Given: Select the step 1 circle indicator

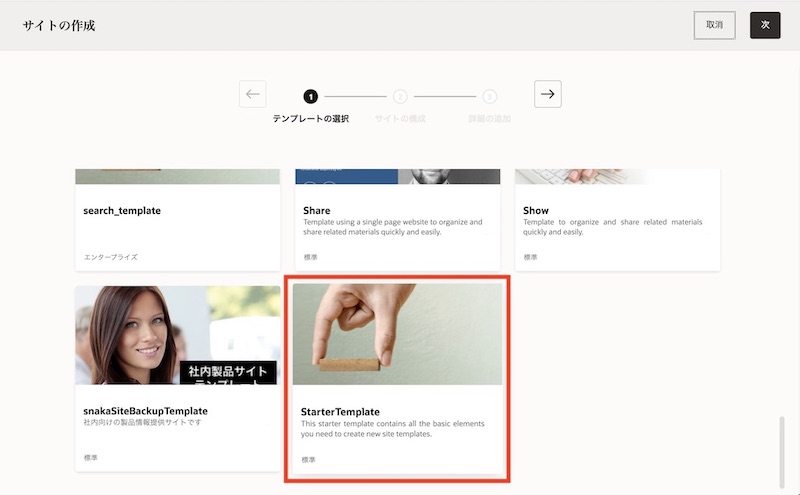Looking at the screenshot, I should [x=310, y=96].
